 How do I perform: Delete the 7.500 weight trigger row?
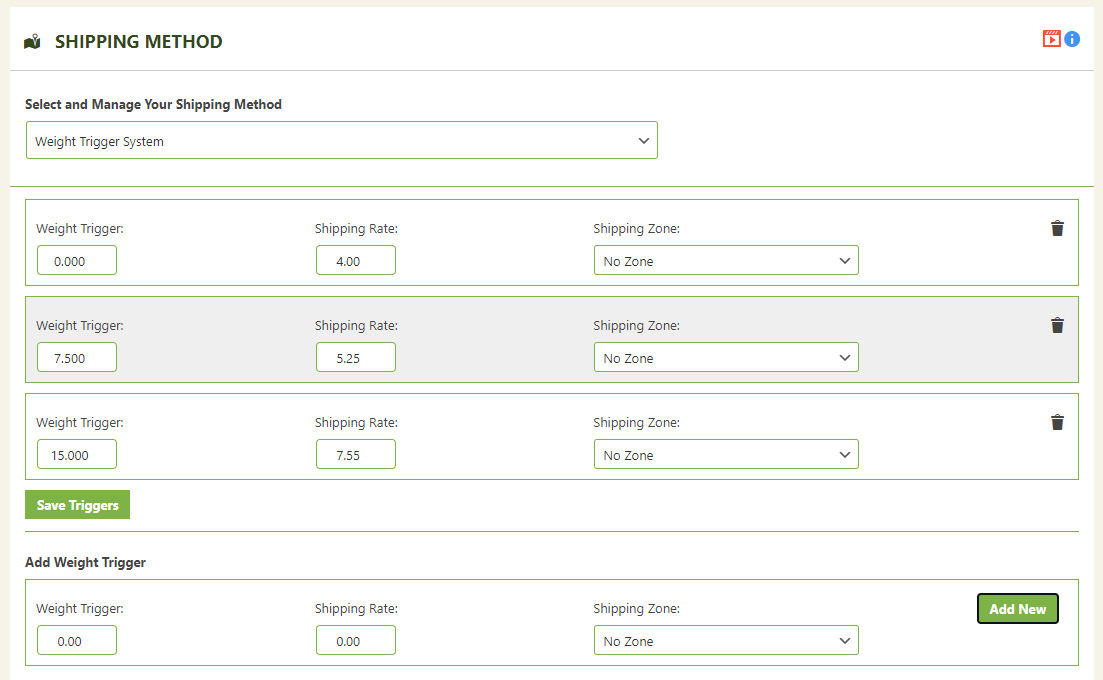point(1057,325)
